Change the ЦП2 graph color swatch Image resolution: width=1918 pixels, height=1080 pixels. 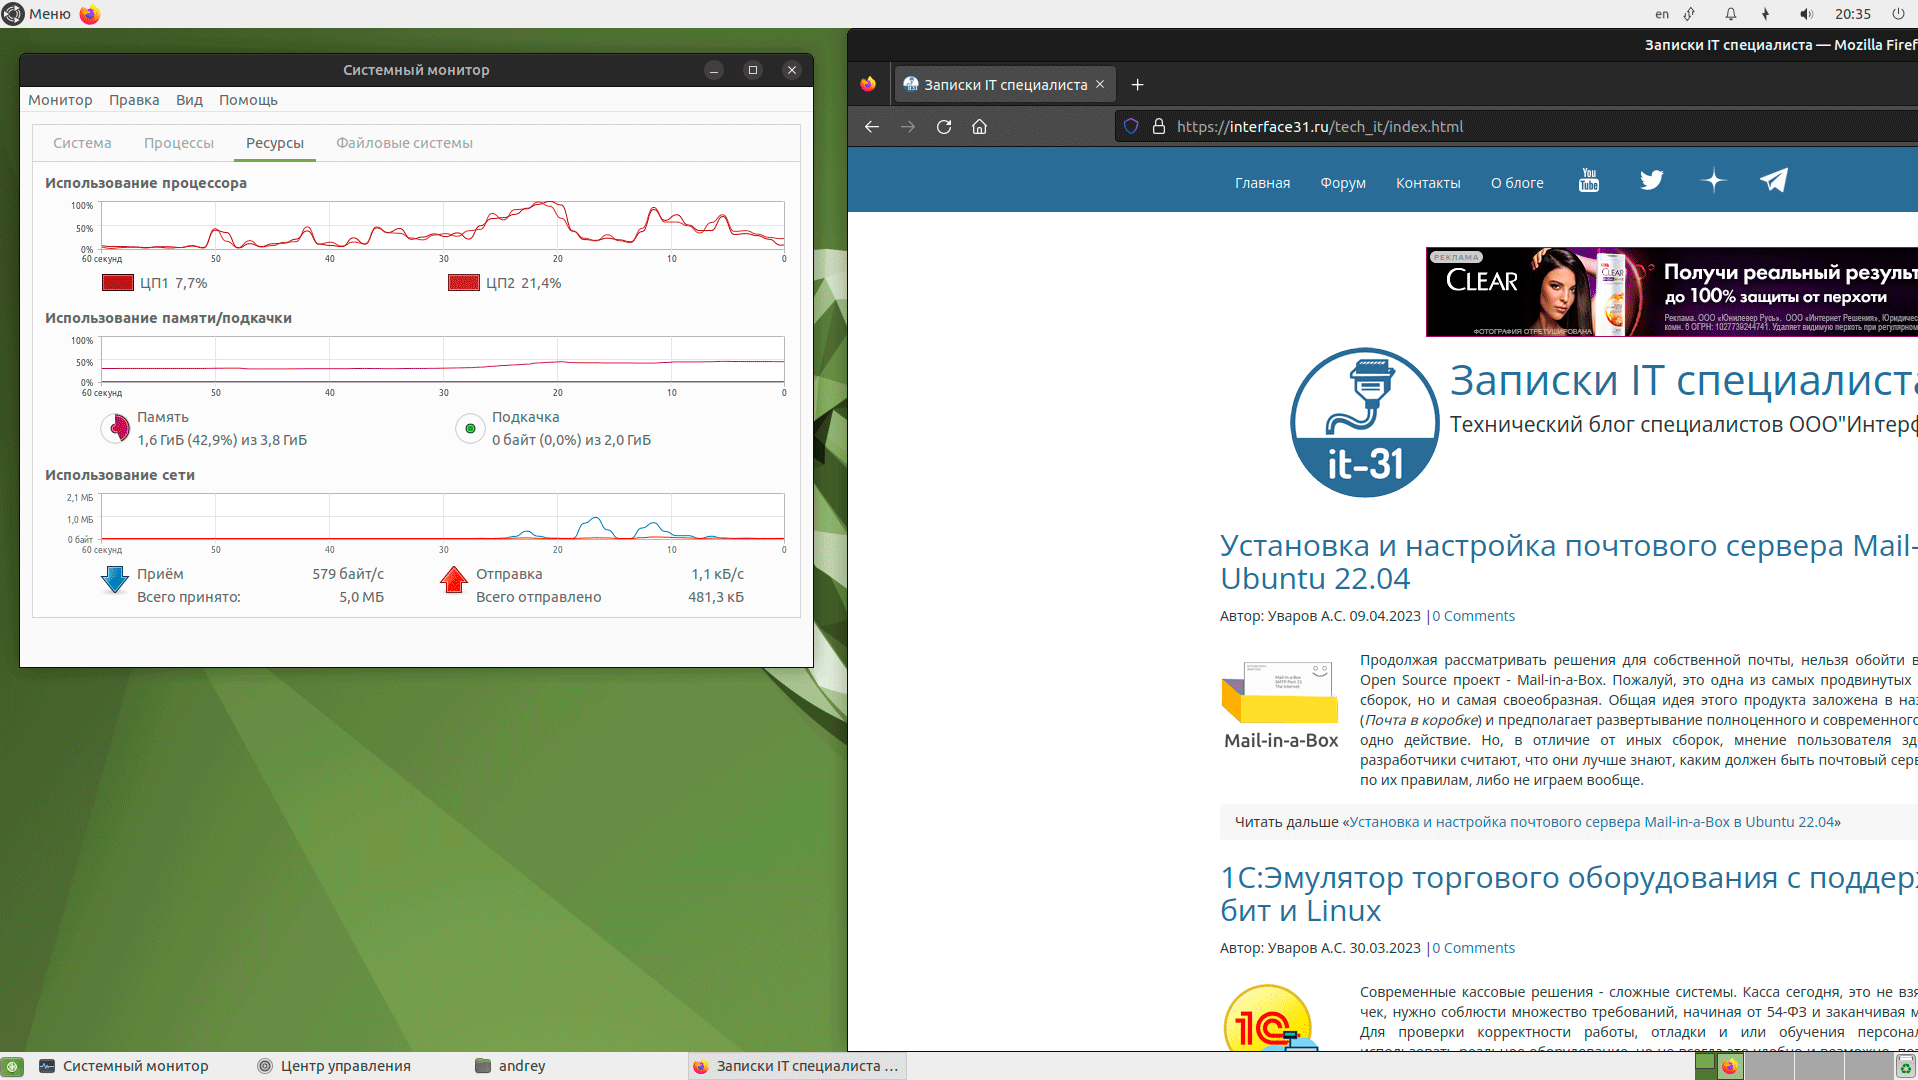coord(464,283)
